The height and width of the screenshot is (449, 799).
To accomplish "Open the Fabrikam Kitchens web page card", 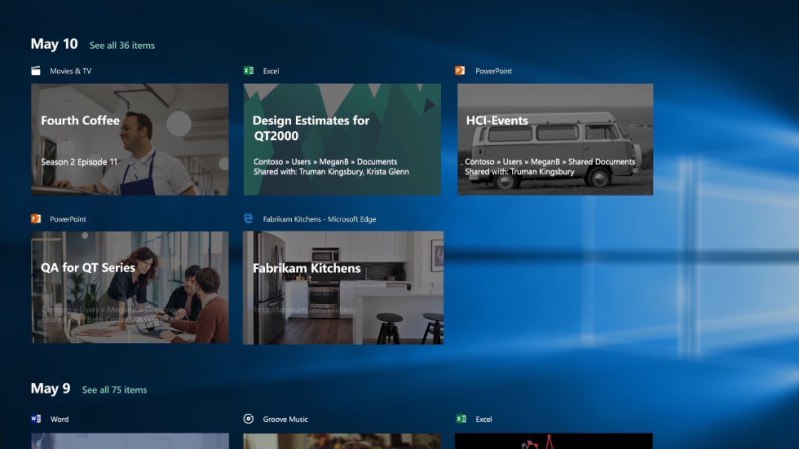I will [x=343, y=288].
